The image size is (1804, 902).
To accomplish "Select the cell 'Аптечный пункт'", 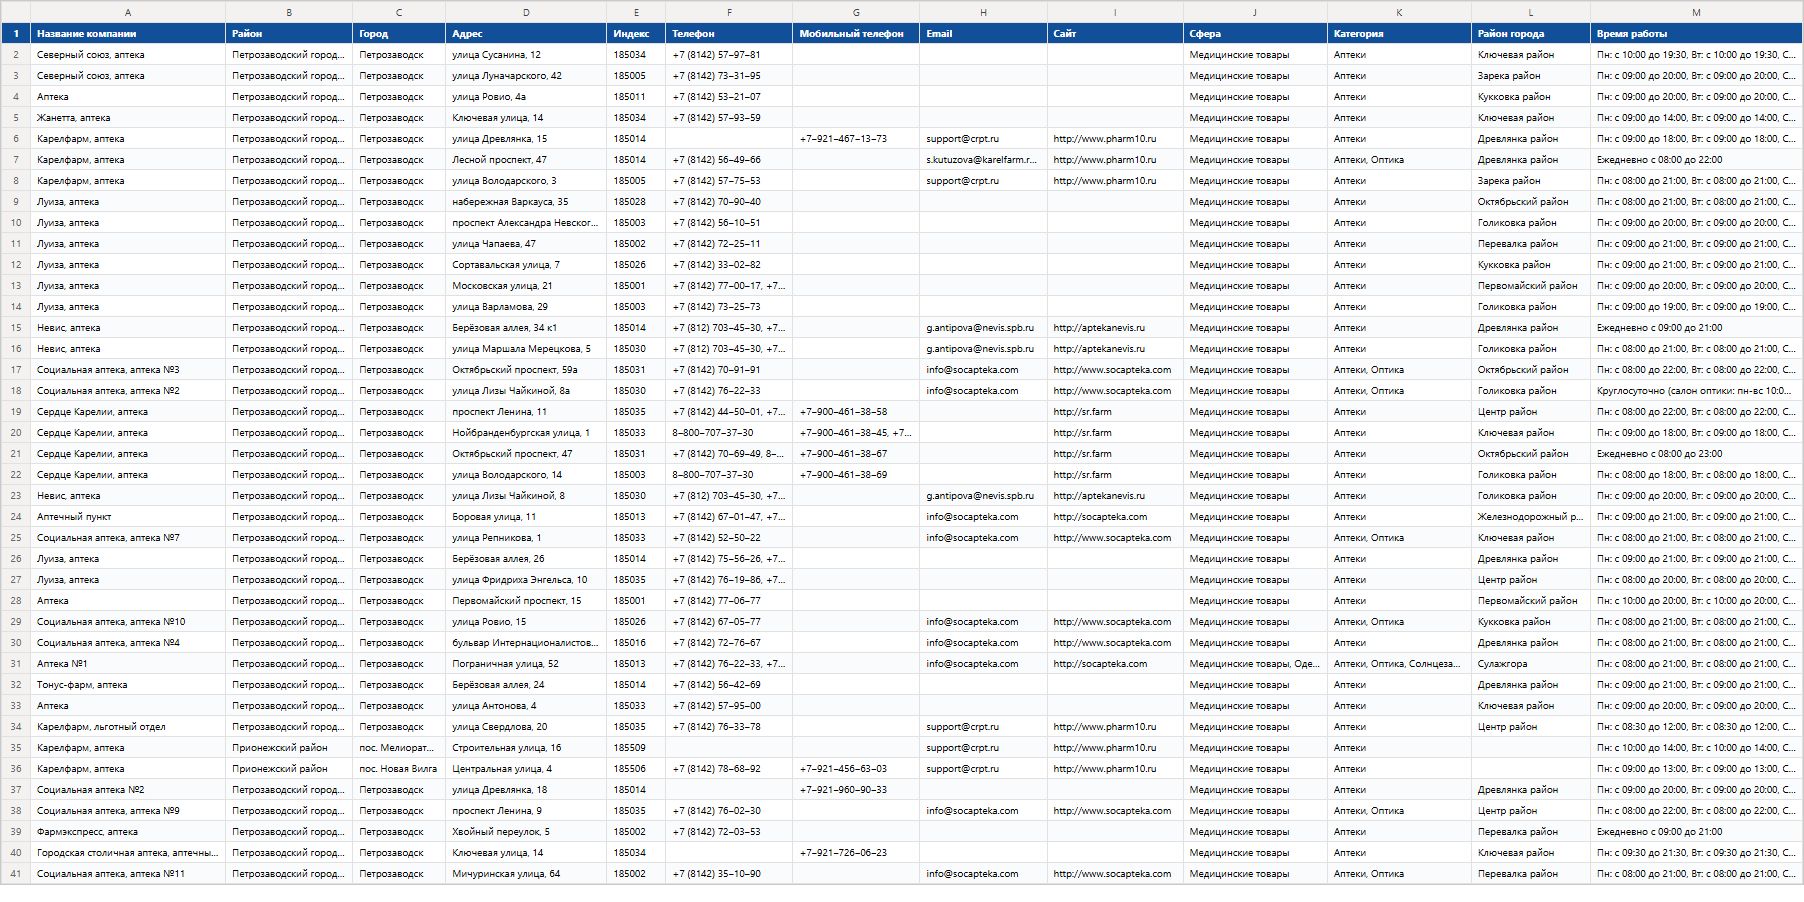I will tap(128, 517).
